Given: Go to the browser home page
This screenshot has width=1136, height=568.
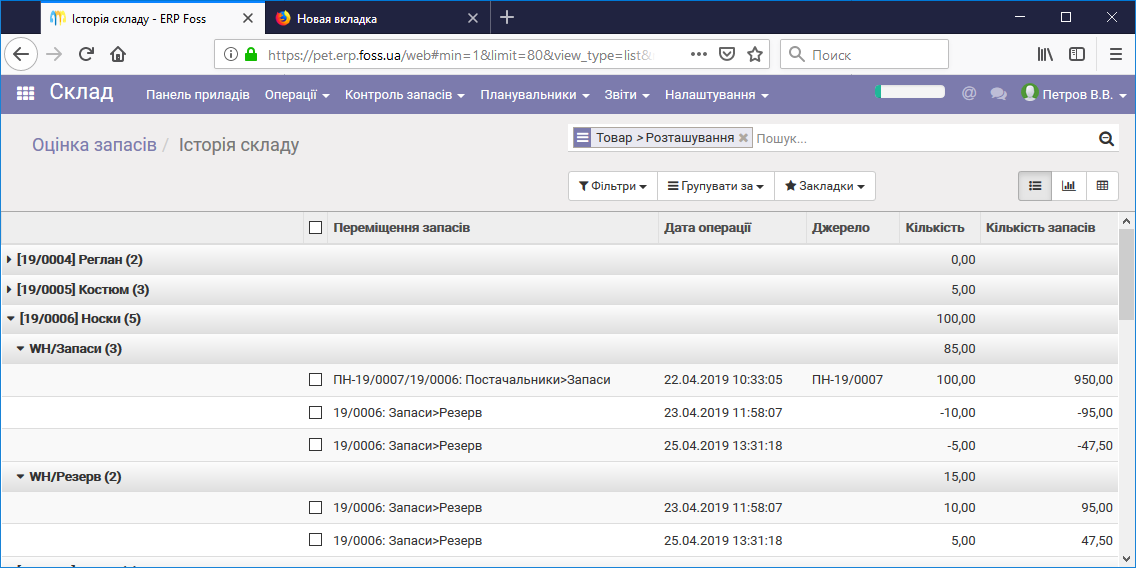Looking at the screenshot, I should tap(117, 54).
